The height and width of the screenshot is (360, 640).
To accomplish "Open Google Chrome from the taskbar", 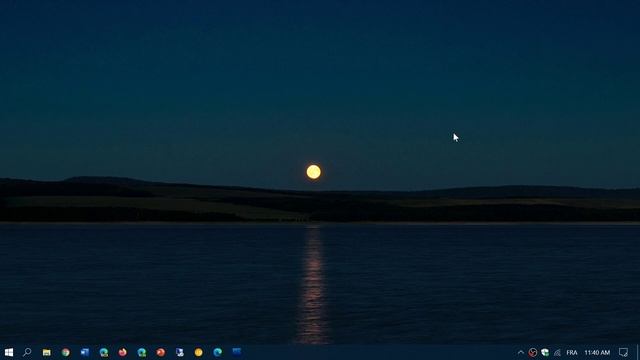I will tap(66, 352).
